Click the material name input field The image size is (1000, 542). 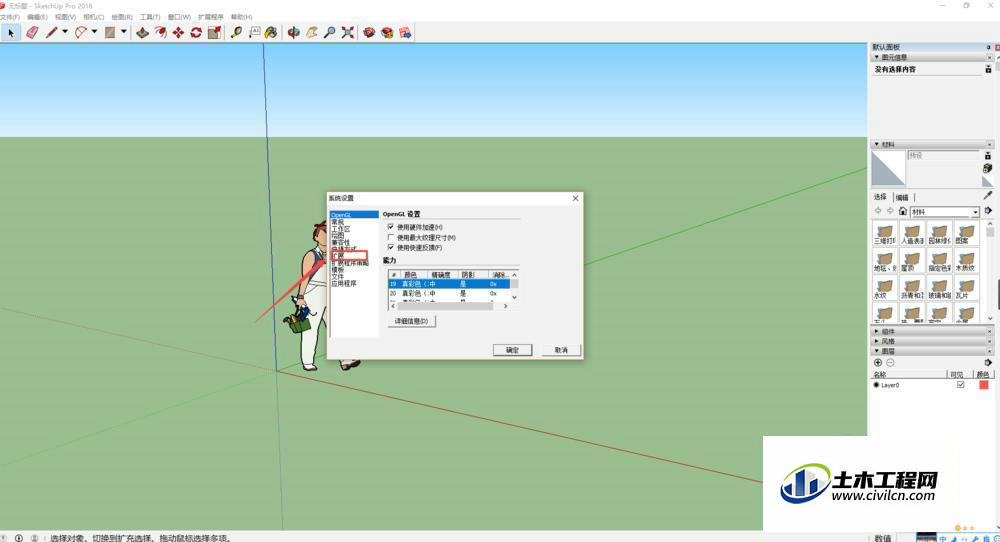(x=943, y=156)
